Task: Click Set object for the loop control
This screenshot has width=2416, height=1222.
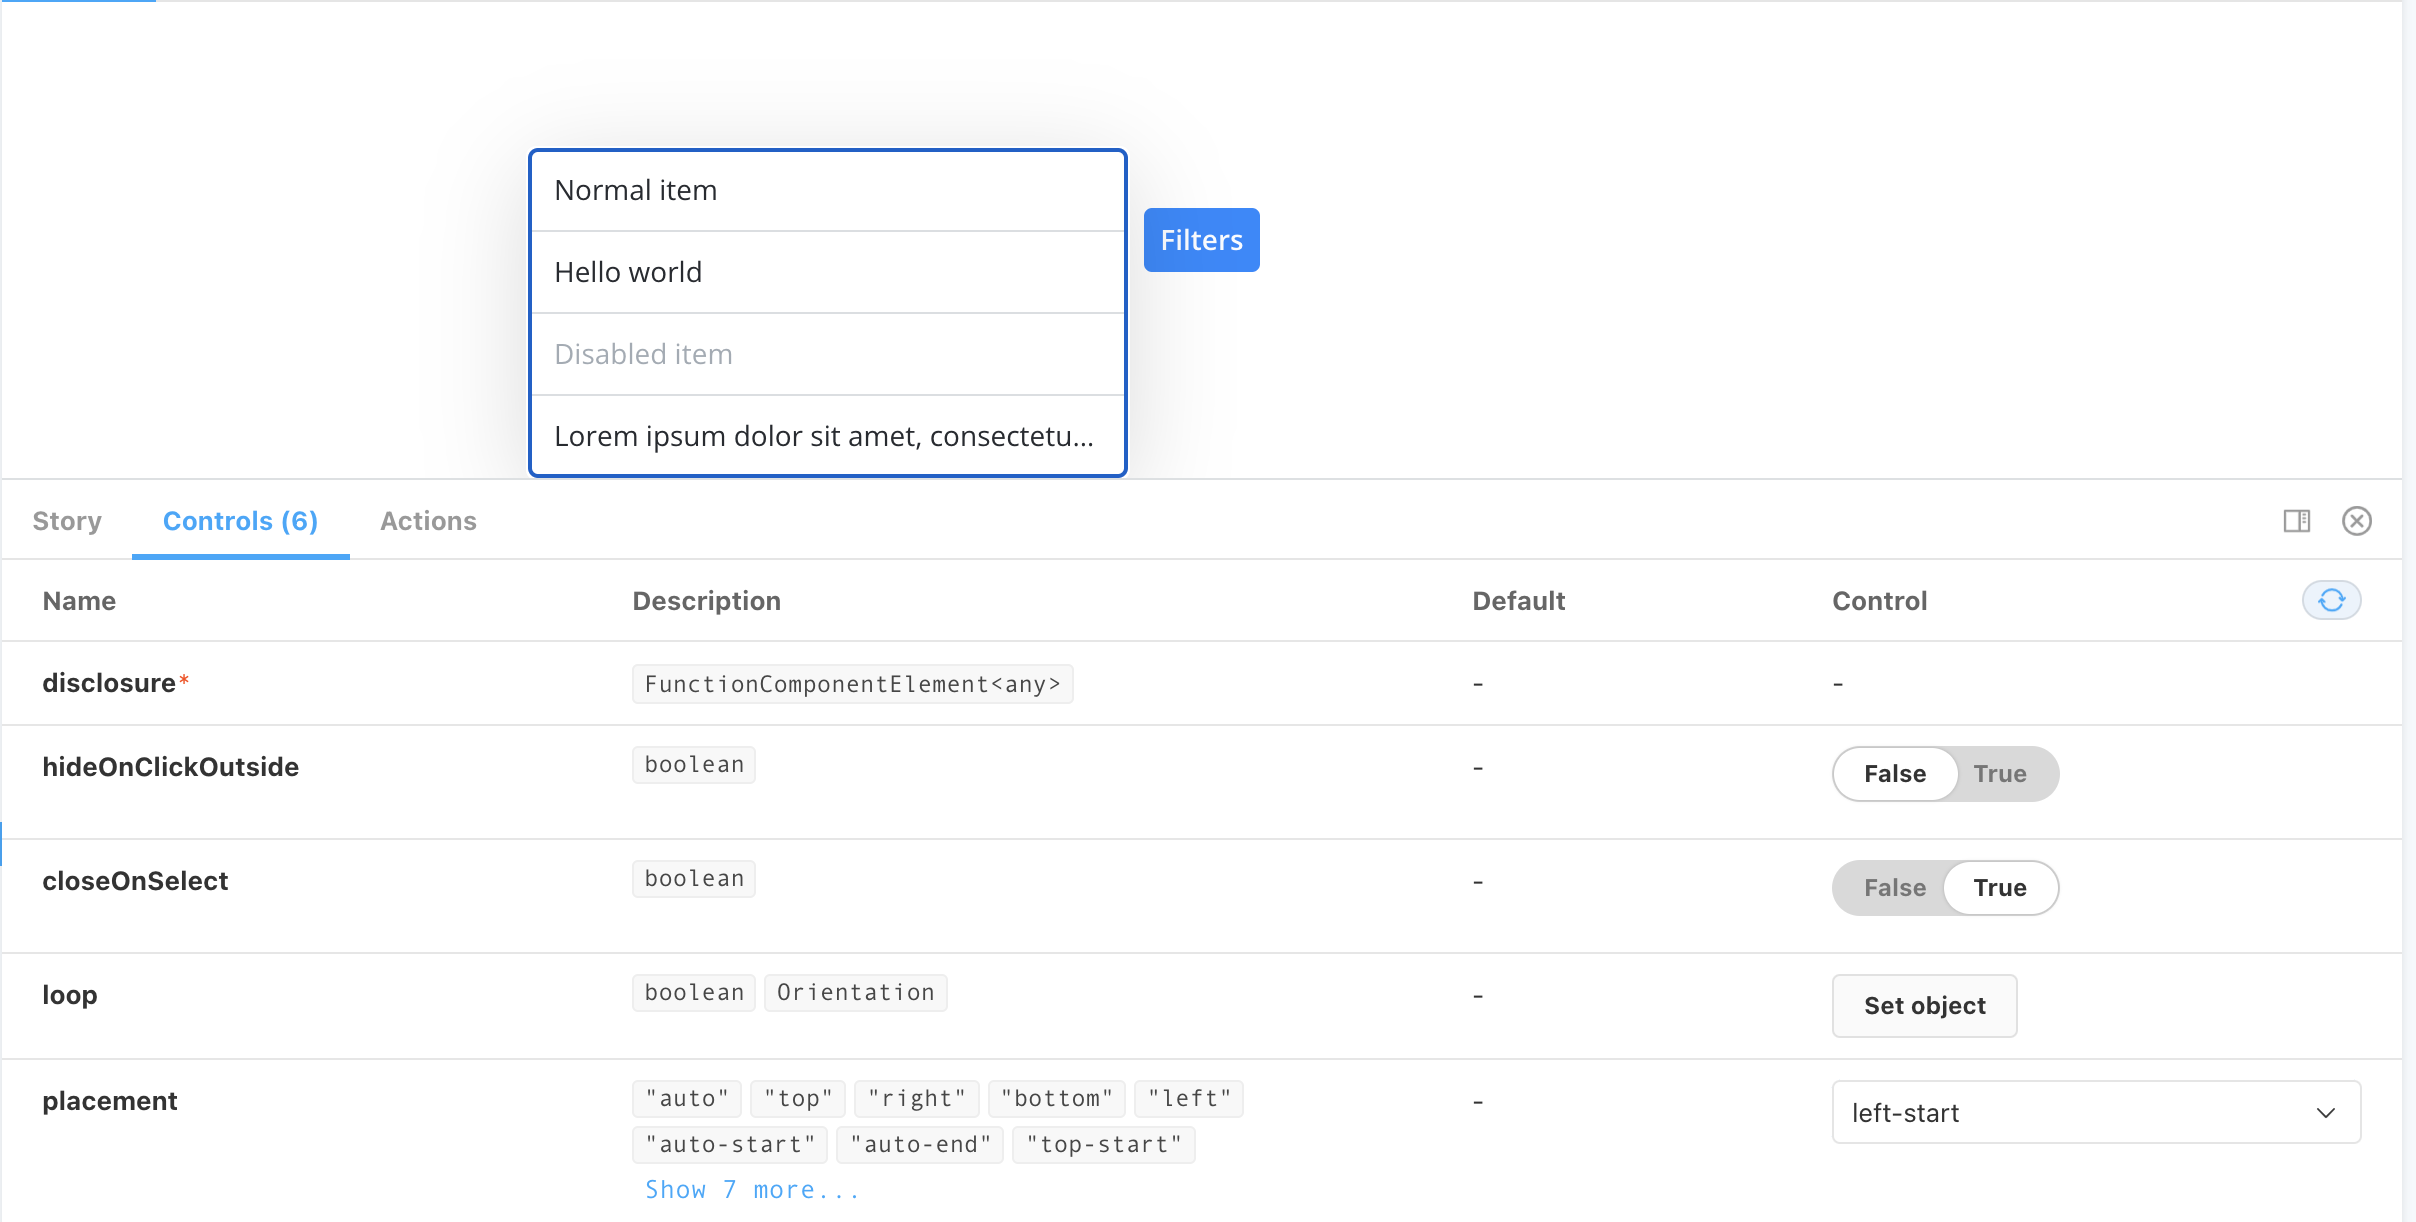Action: click(1923, 1006)
